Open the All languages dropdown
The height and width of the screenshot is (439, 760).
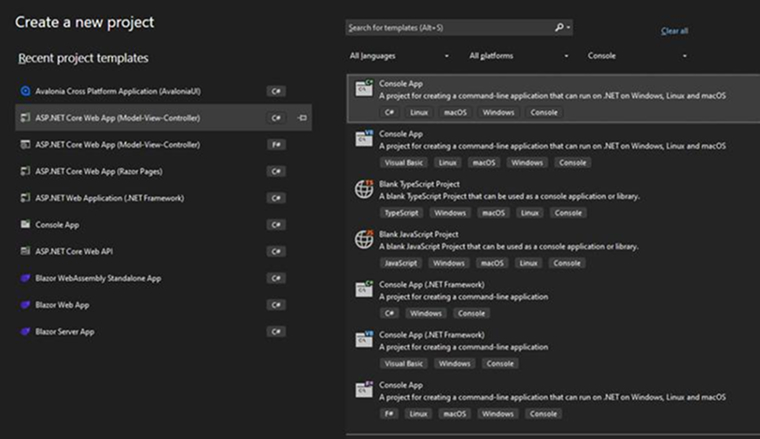click(x=399, y=56)
